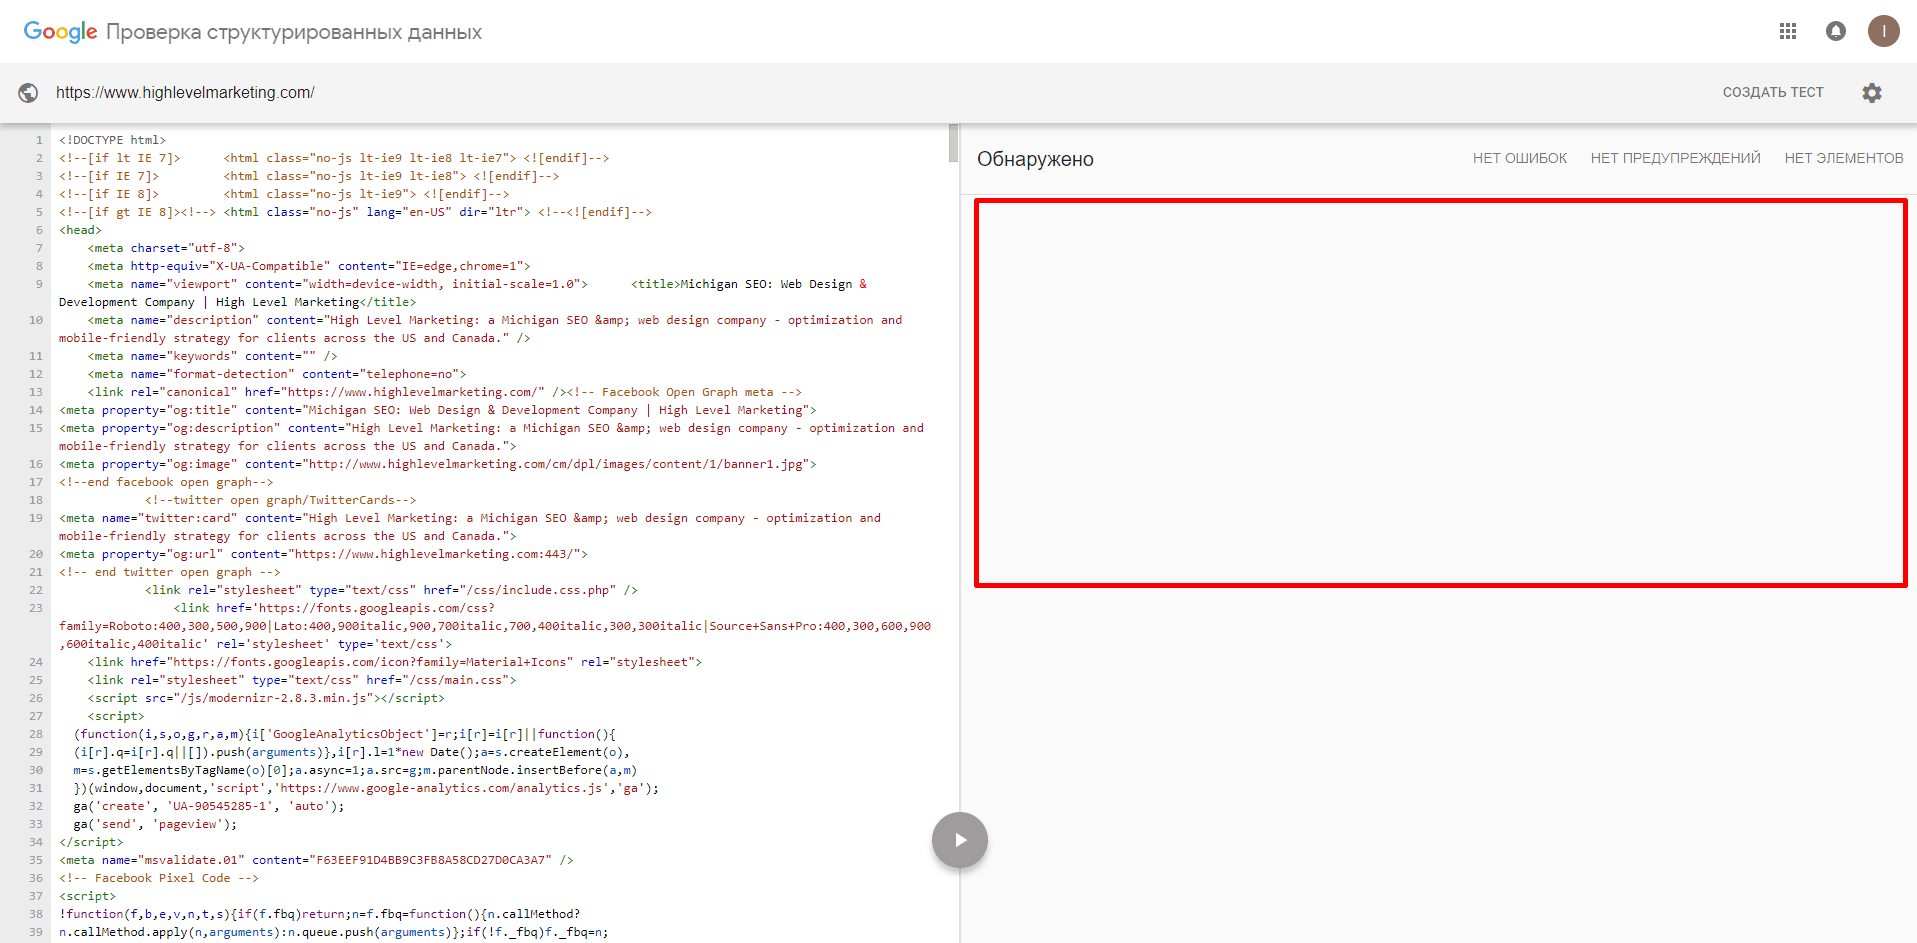Viewport: 1917px width, 943px height.
Task: Click the globe icon beside the URL
Action: tap(28, 93)
